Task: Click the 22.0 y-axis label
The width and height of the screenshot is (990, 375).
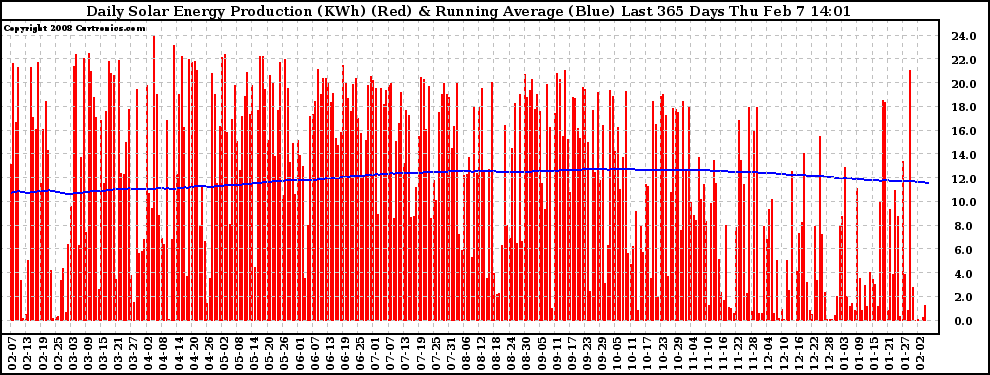Action: tap(964, 60)
